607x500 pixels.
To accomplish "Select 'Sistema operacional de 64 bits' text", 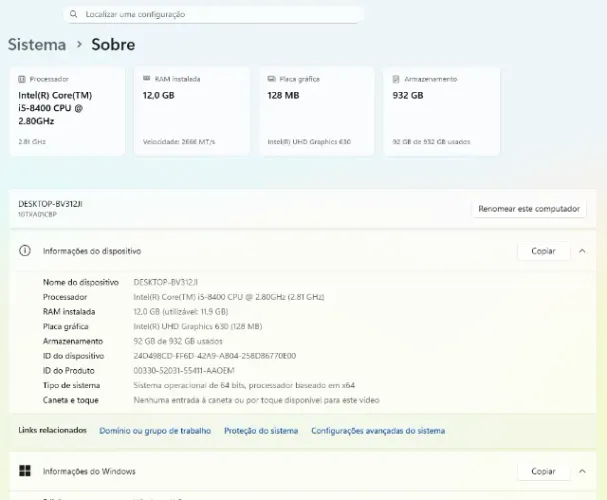I will 189,385.
